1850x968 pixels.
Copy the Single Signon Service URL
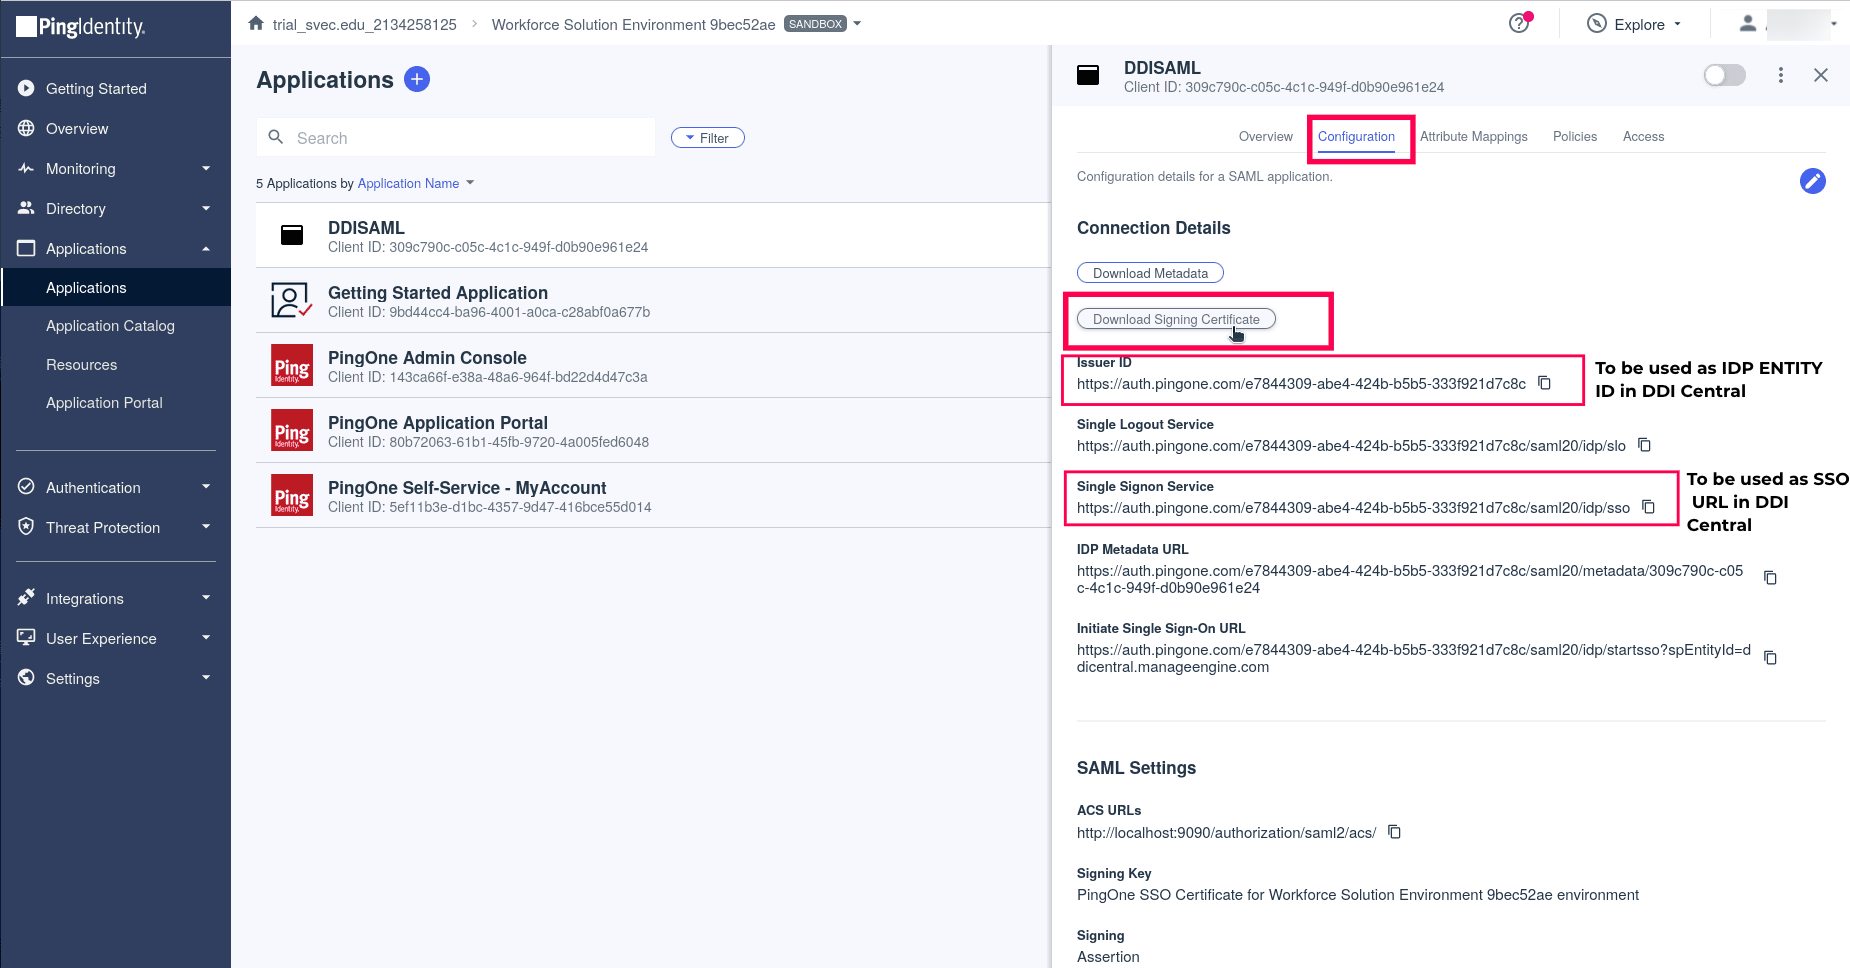(1648, 507)
